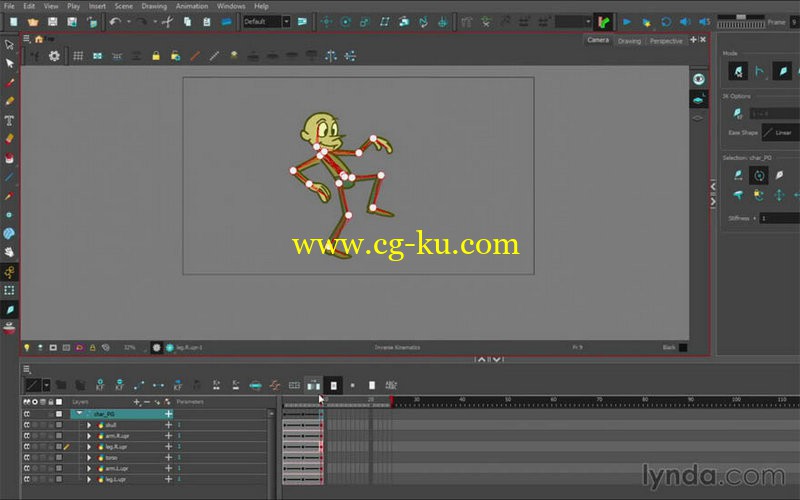Click the Undo arrow icon
800x500 pixels.
[x=115, y=22]
